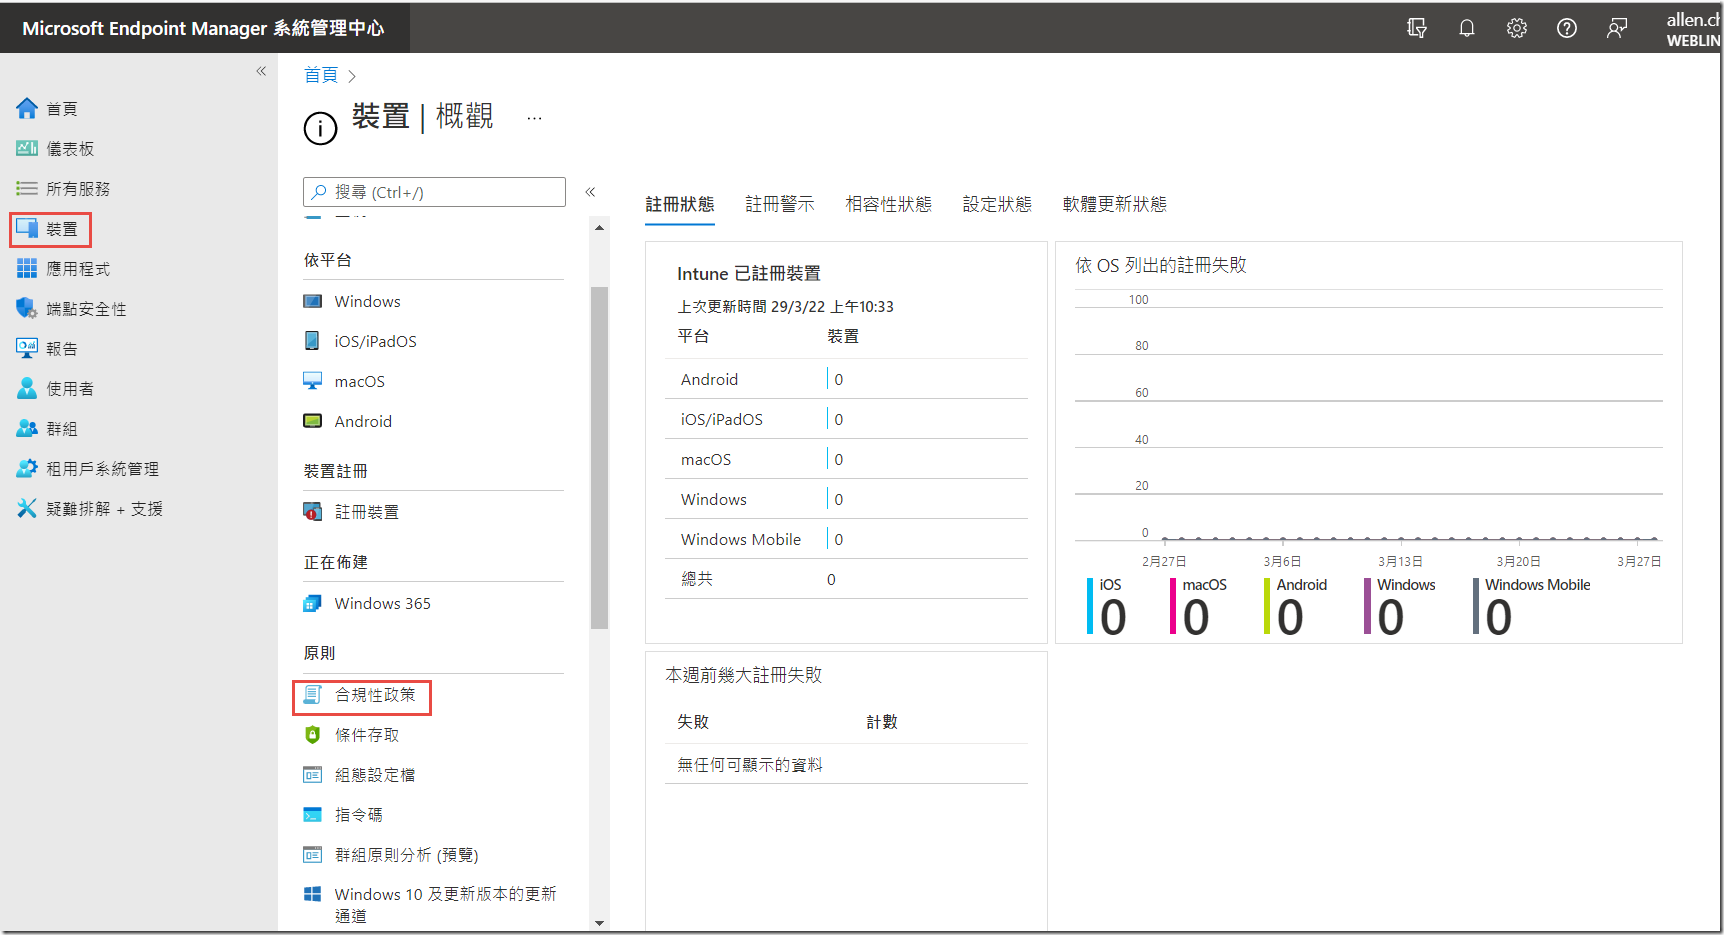Click the Windows platform icon
1724x935 pixels.
313,301
